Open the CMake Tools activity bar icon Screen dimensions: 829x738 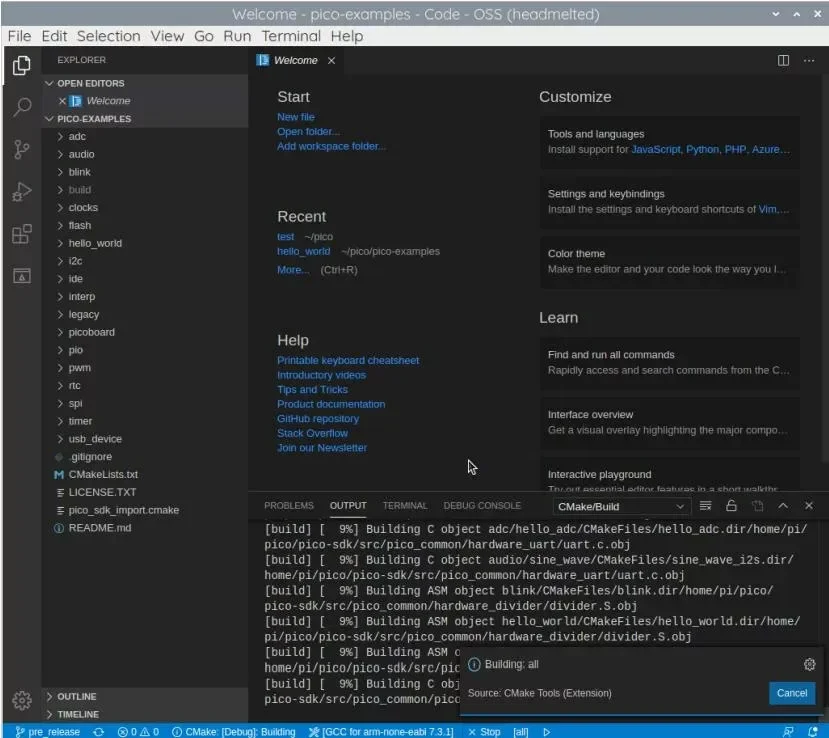coord(22,275)
